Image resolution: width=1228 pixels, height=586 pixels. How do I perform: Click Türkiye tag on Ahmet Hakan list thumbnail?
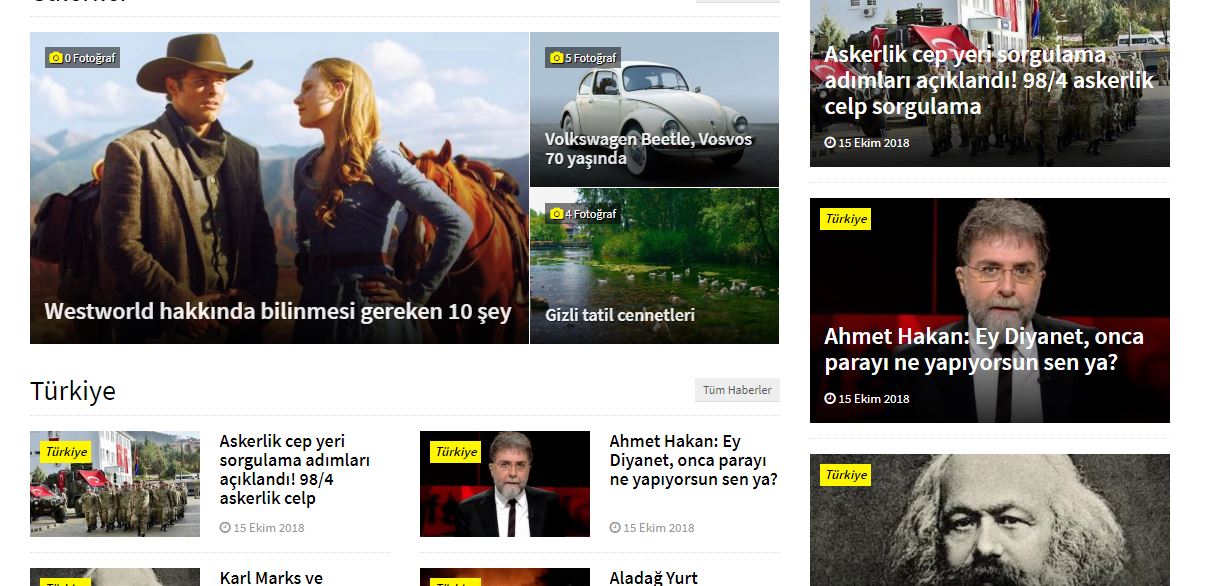455,452
